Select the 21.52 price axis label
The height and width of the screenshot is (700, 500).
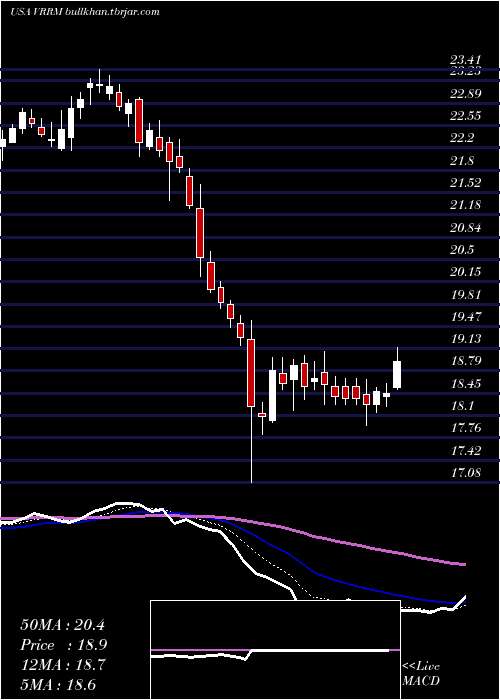(466, 183)
